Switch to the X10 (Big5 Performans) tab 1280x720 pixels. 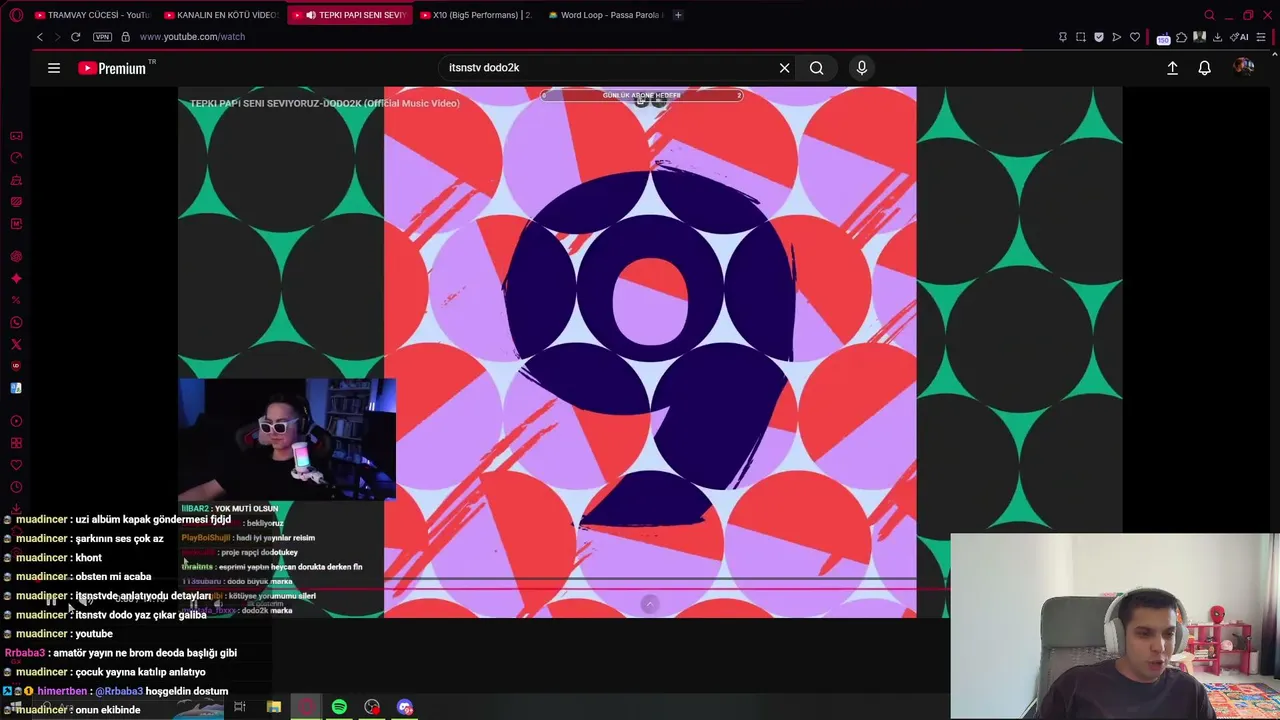477,15
